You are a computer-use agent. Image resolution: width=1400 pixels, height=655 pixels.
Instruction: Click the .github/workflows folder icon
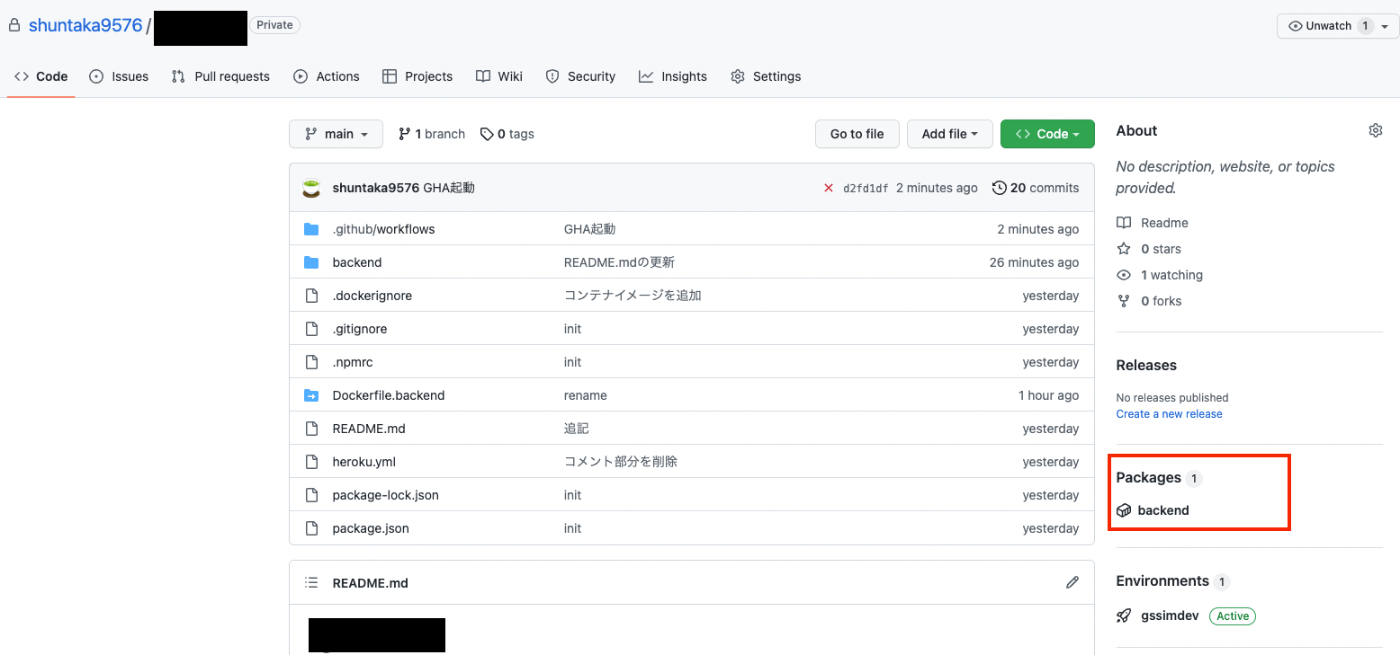(311, 229)
